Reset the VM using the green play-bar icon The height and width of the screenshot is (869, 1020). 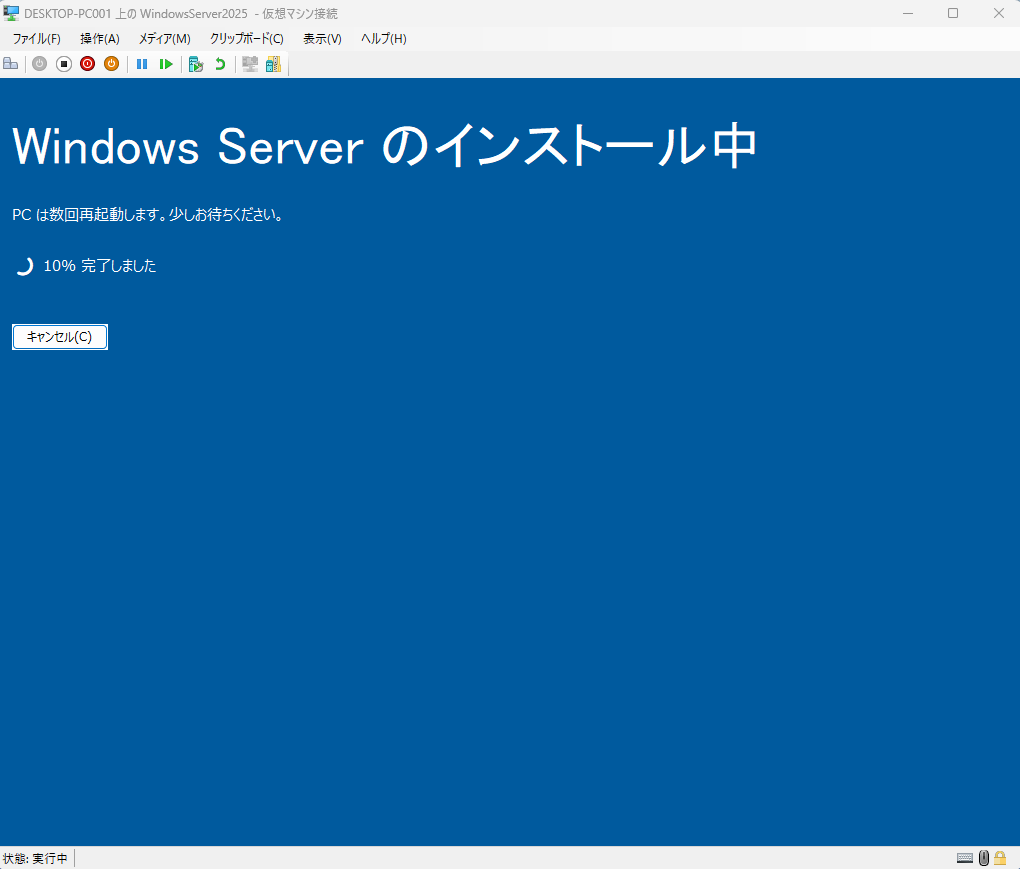(166, 64)
